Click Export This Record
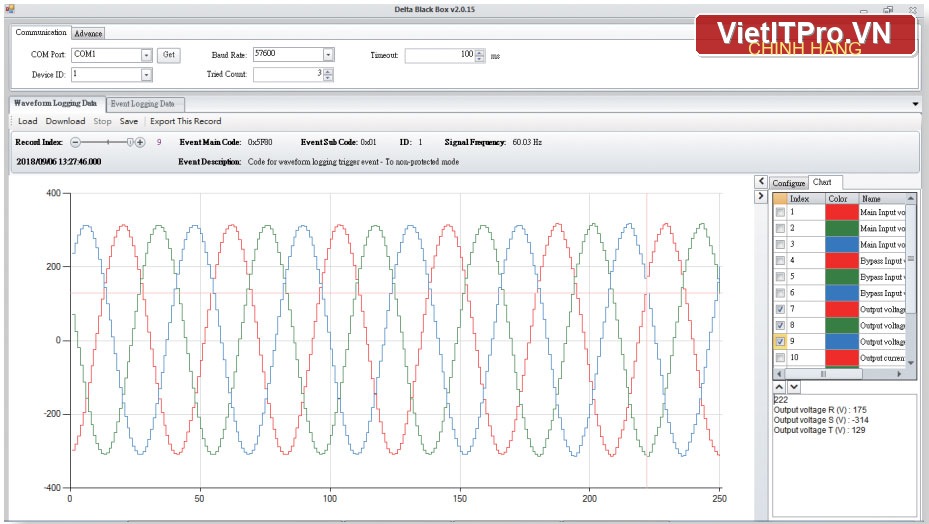The image size is (929, 524). [x=185, y=121]
